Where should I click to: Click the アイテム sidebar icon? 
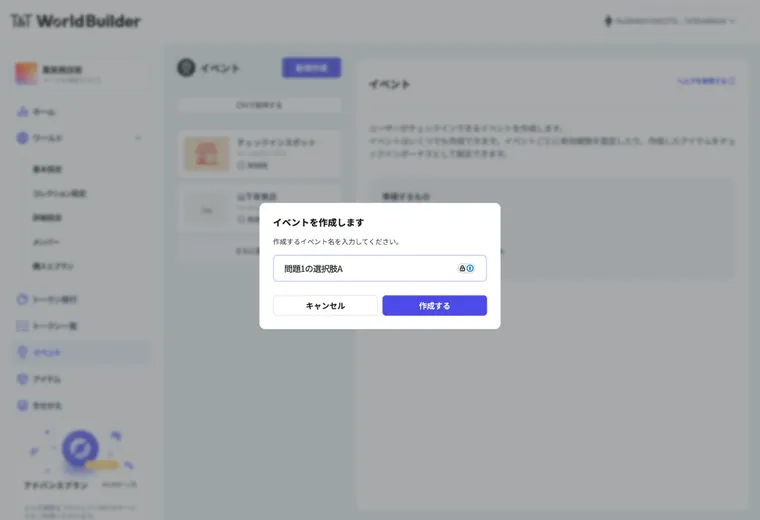pyautogui.click(x=22, y=379)
